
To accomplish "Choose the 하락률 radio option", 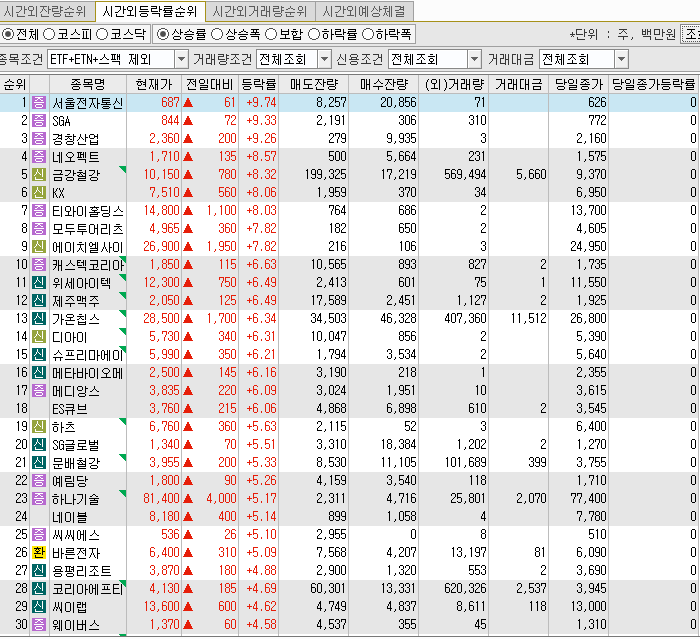I will 314,34.
